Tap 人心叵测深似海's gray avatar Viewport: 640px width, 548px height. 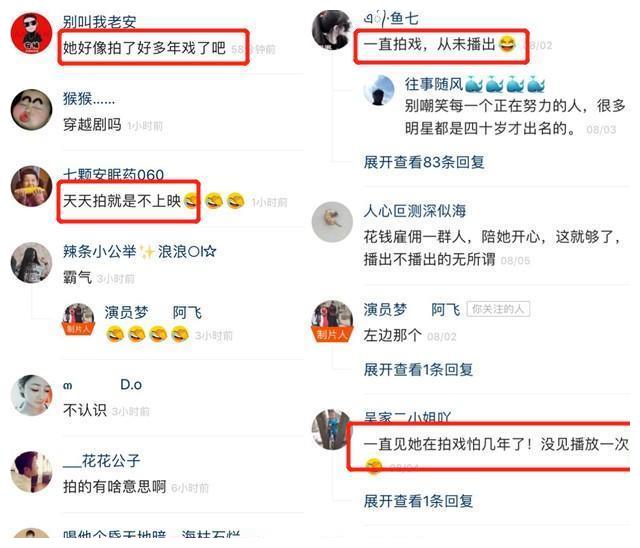coord(332,222)
